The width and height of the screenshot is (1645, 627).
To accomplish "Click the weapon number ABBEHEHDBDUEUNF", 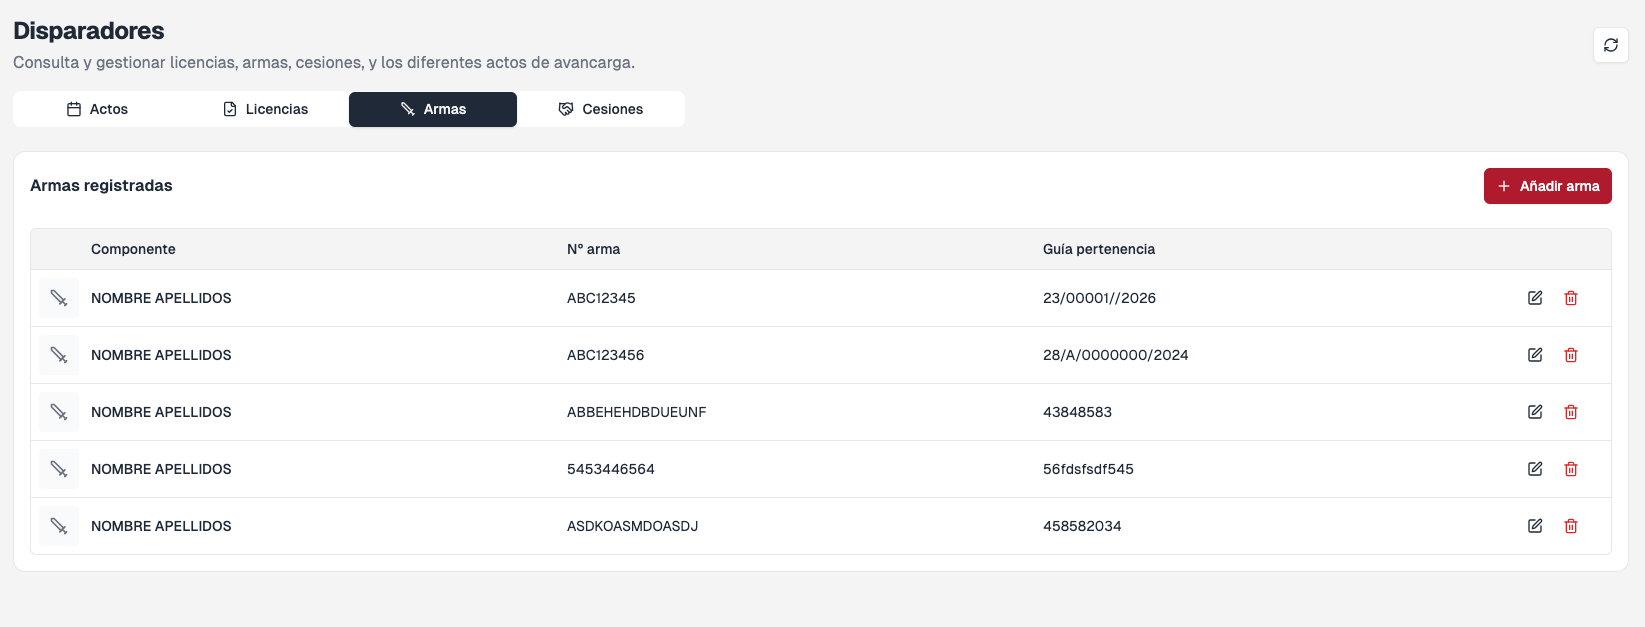I will click(637, 412).
